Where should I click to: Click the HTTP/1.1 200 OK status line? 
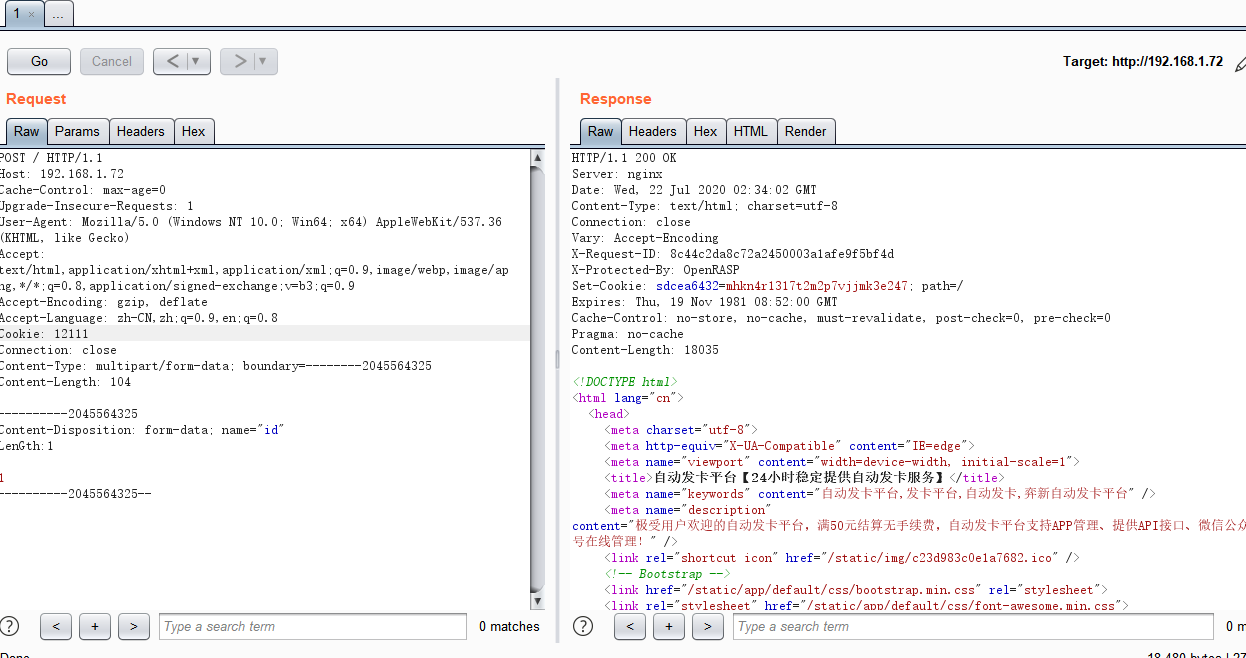coord(624,158)
